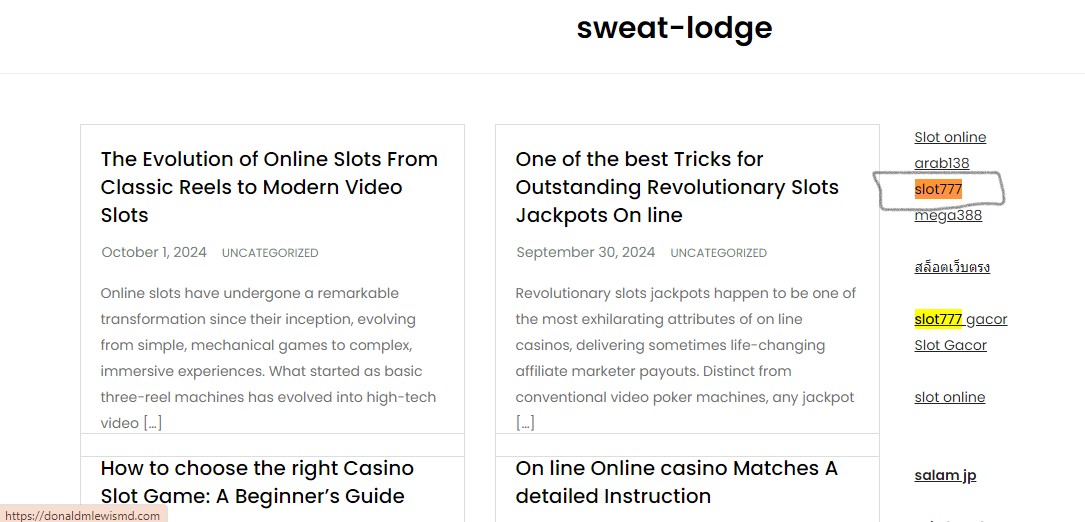Click the October 1, 2024 post date
This screenshot has height=522, width=1085.
click(x=154, y=253)
